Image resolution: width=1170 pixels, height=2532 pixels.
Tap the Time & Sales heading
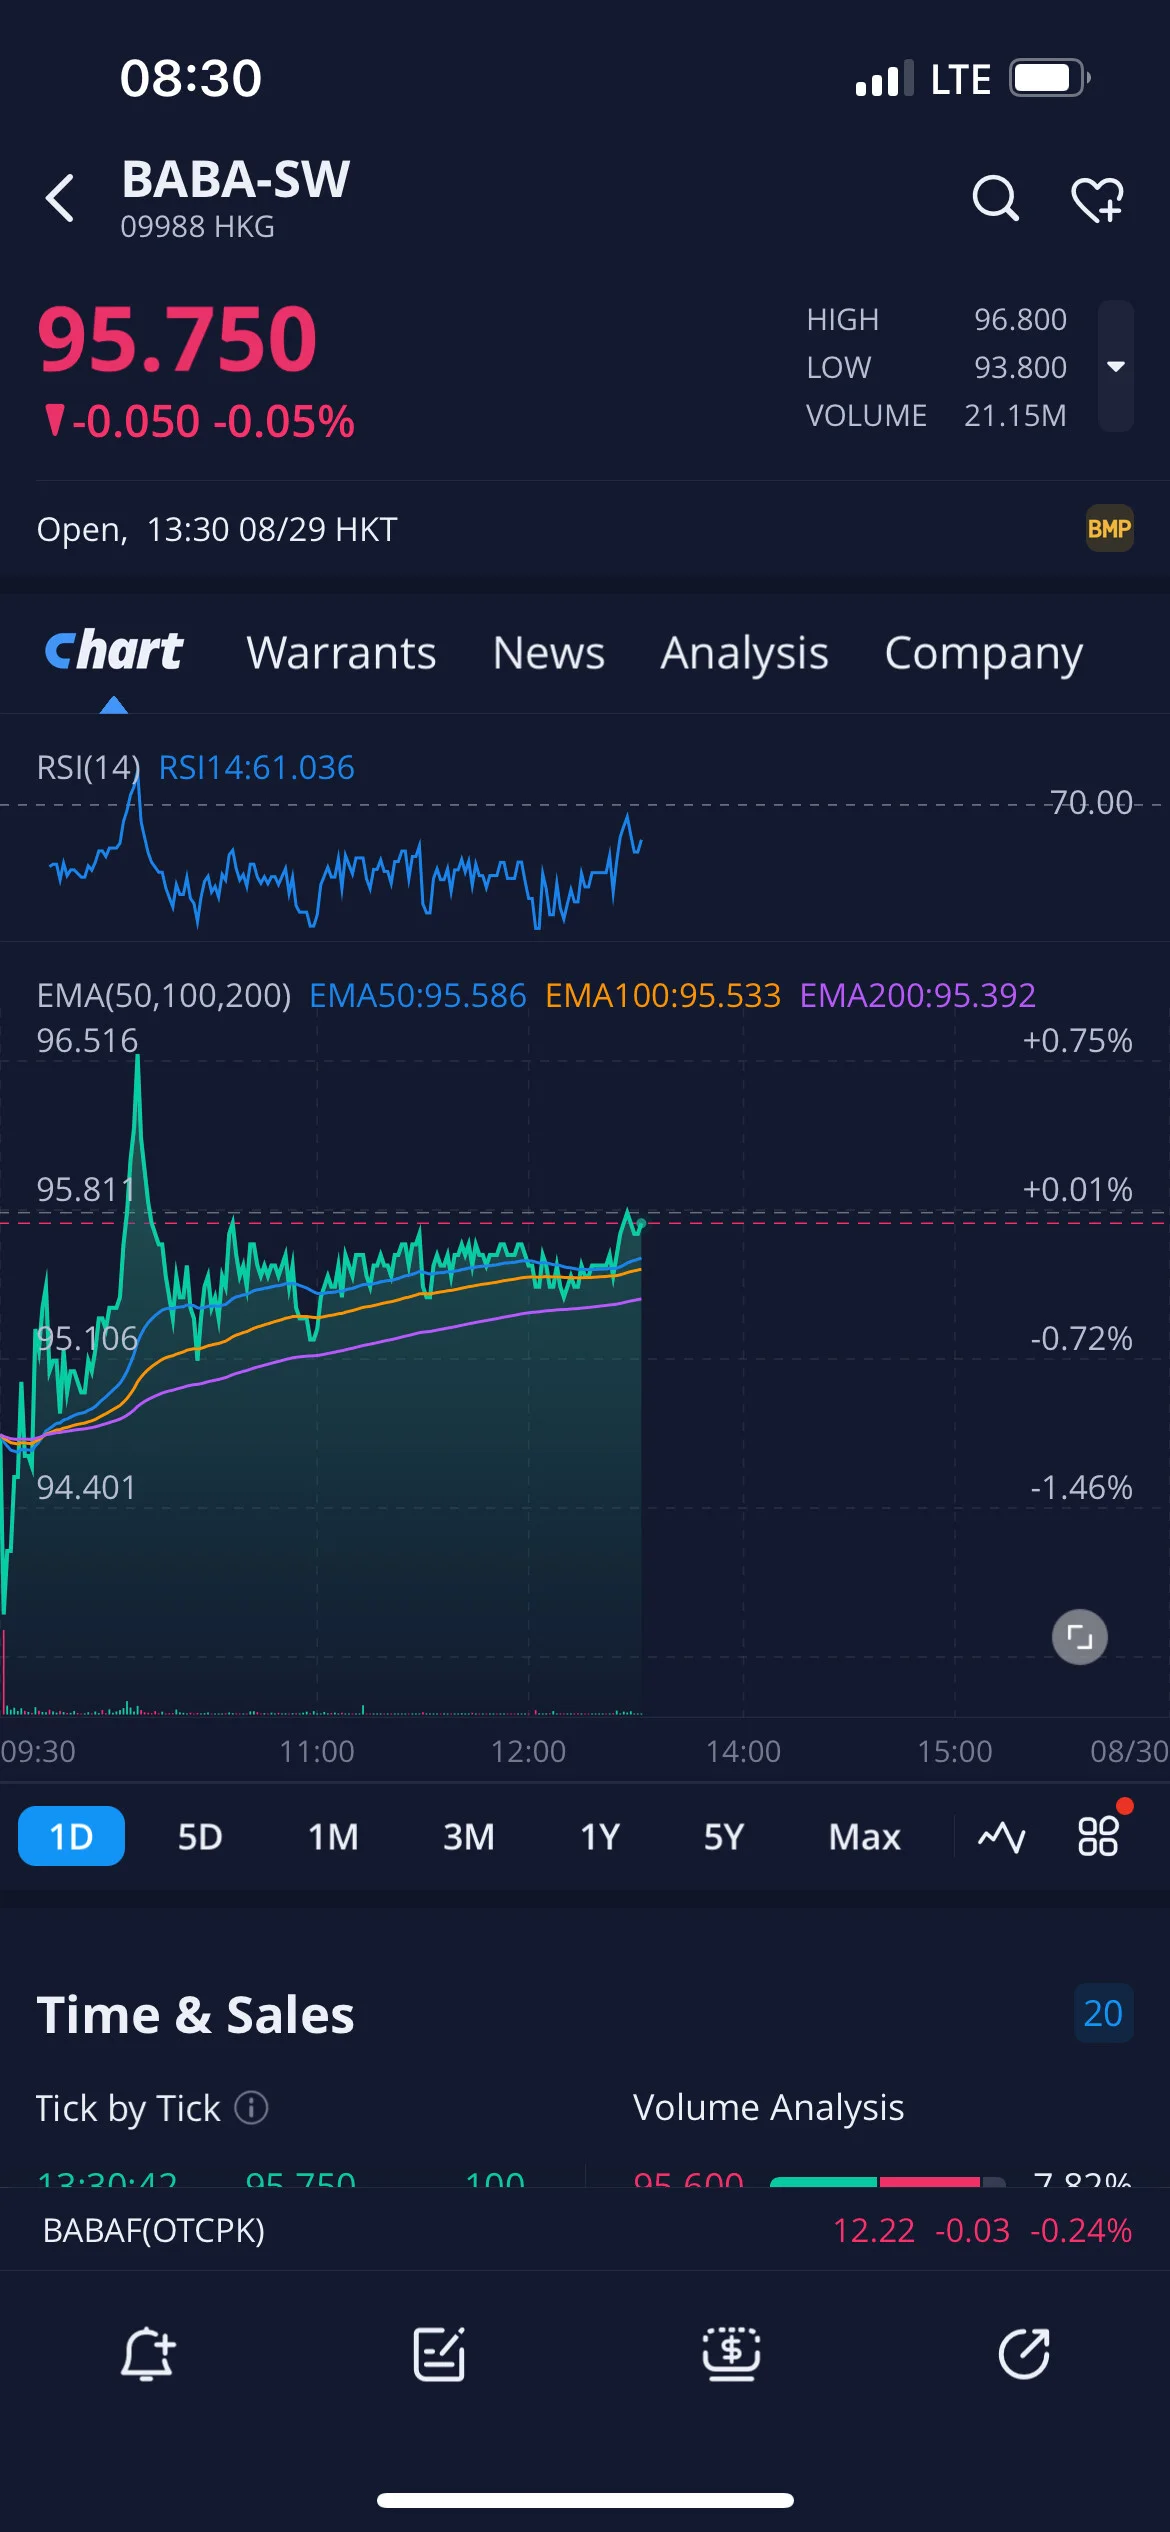pyautogui.click(x=195, y=2015)
